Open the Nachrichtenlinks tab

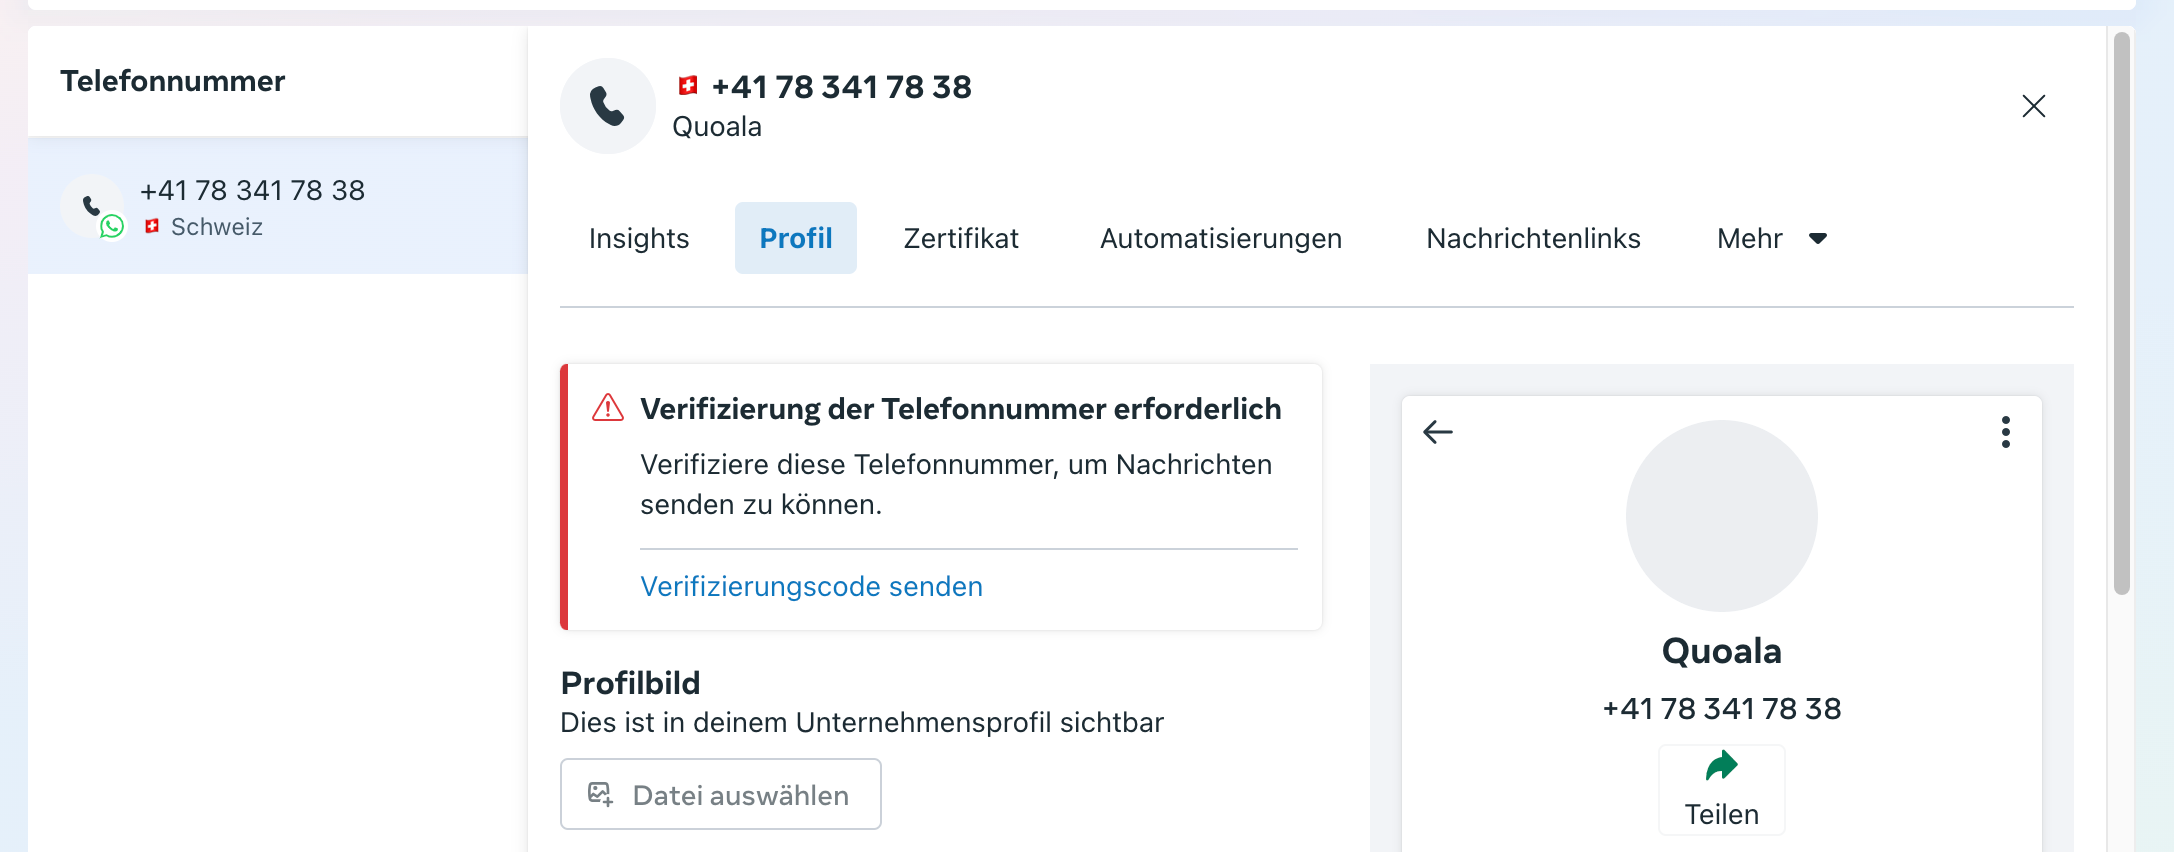tap(1533, 238)
